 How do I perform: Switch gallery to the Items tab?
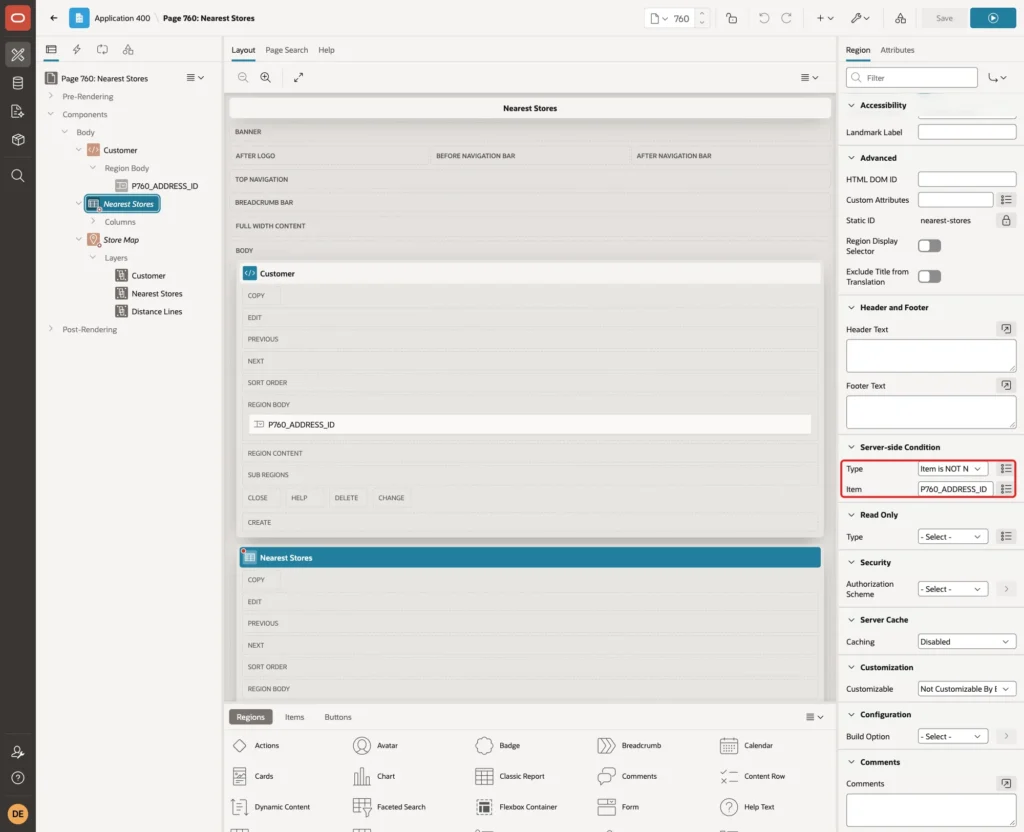click(295, 717)
